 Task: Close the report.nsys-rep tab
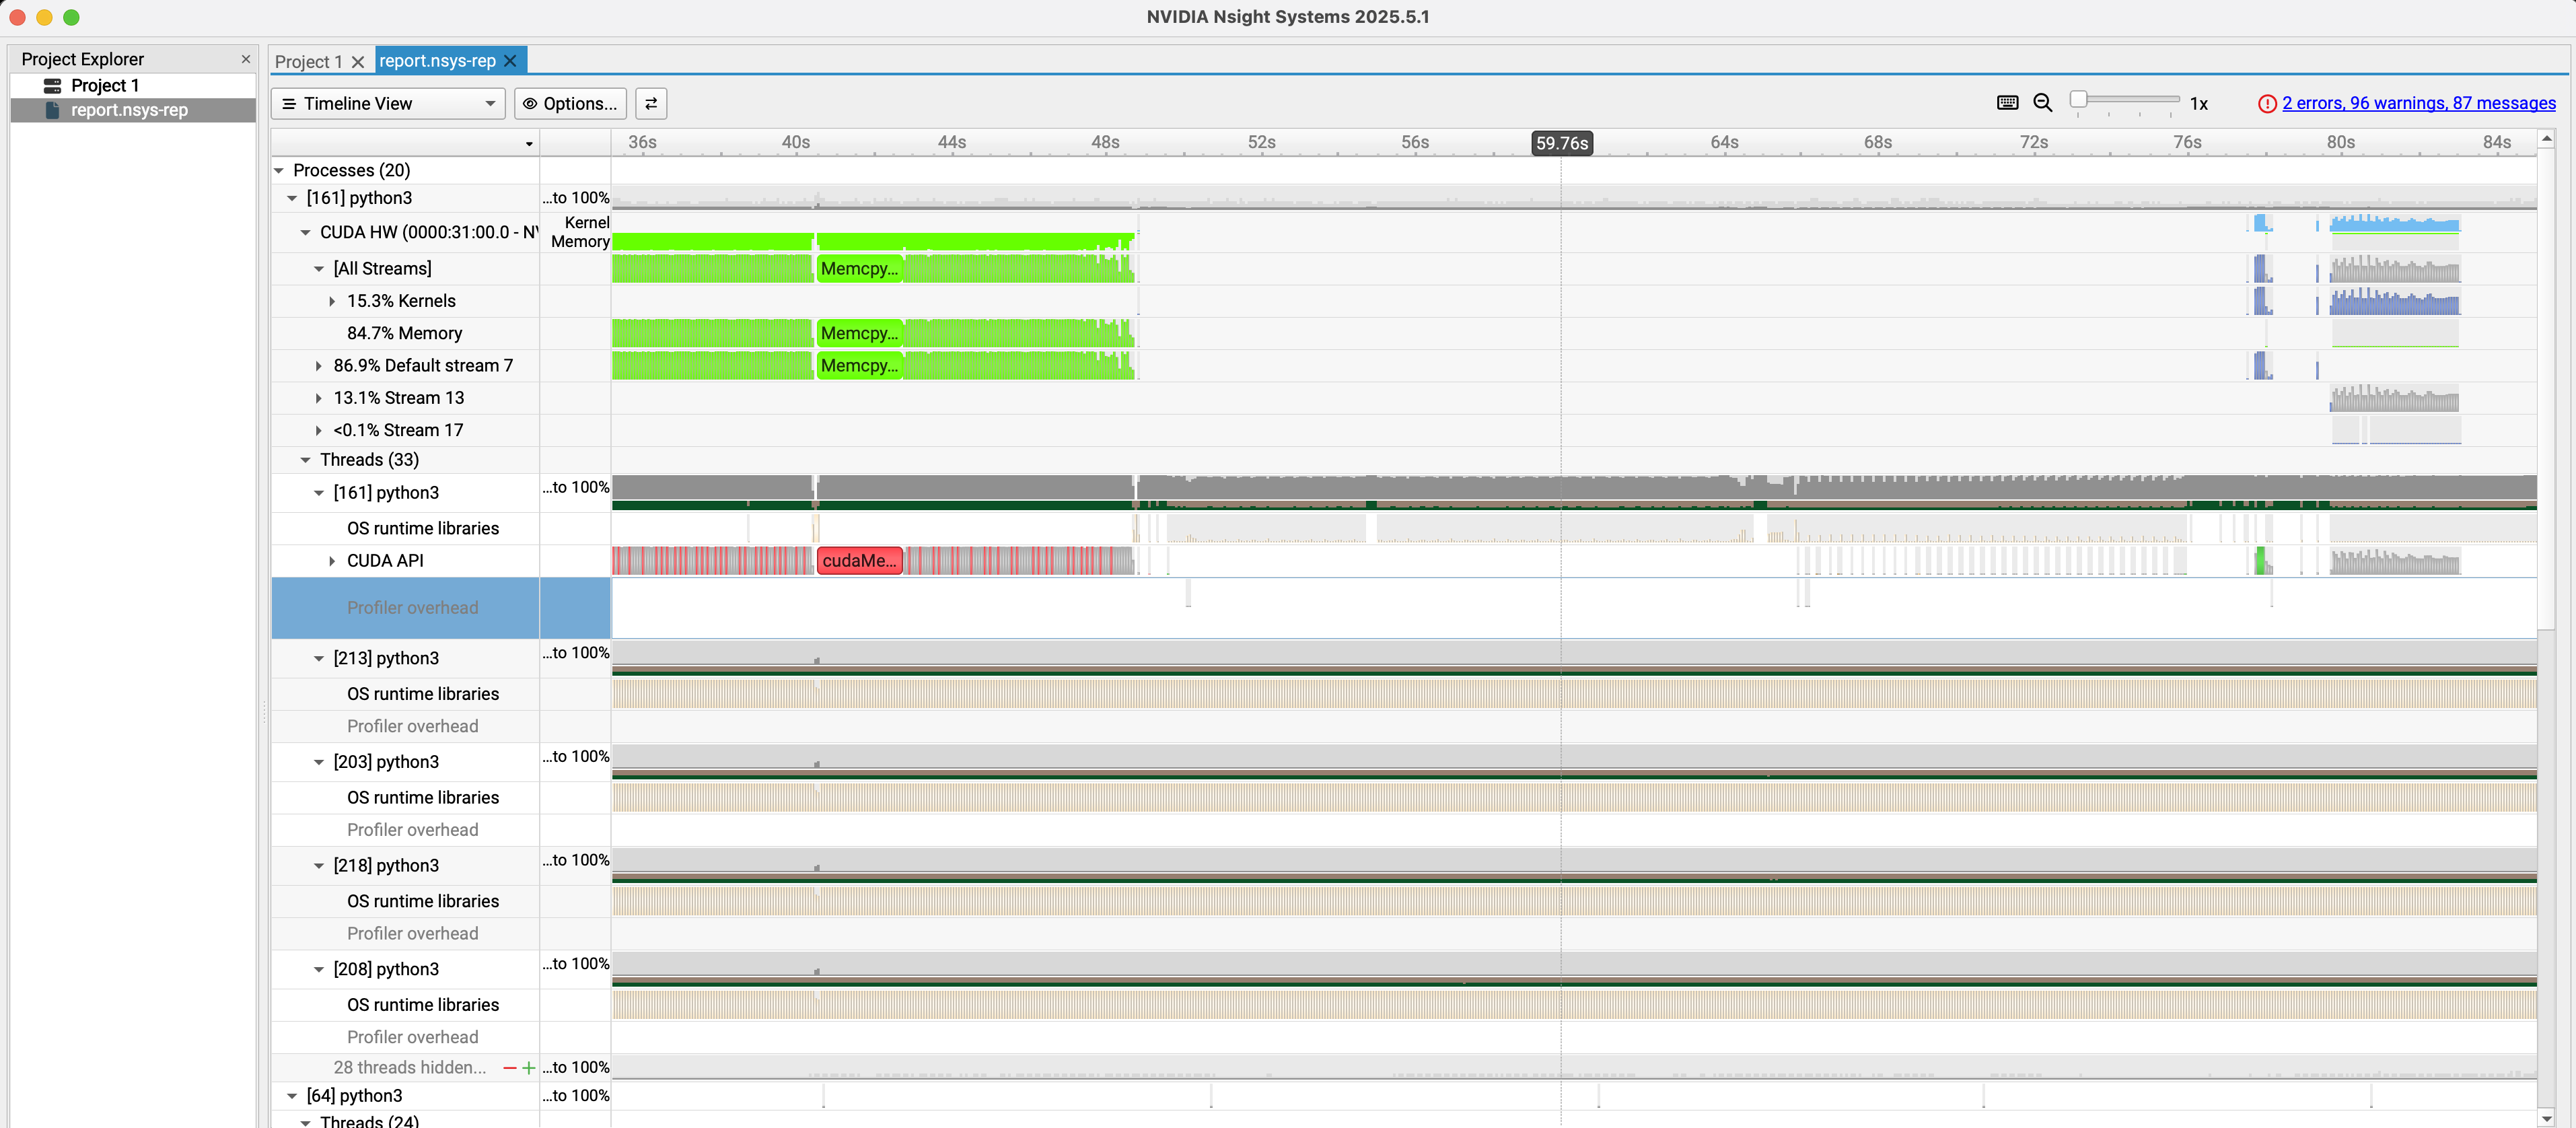pyautogui.click(x=511, y=61)
